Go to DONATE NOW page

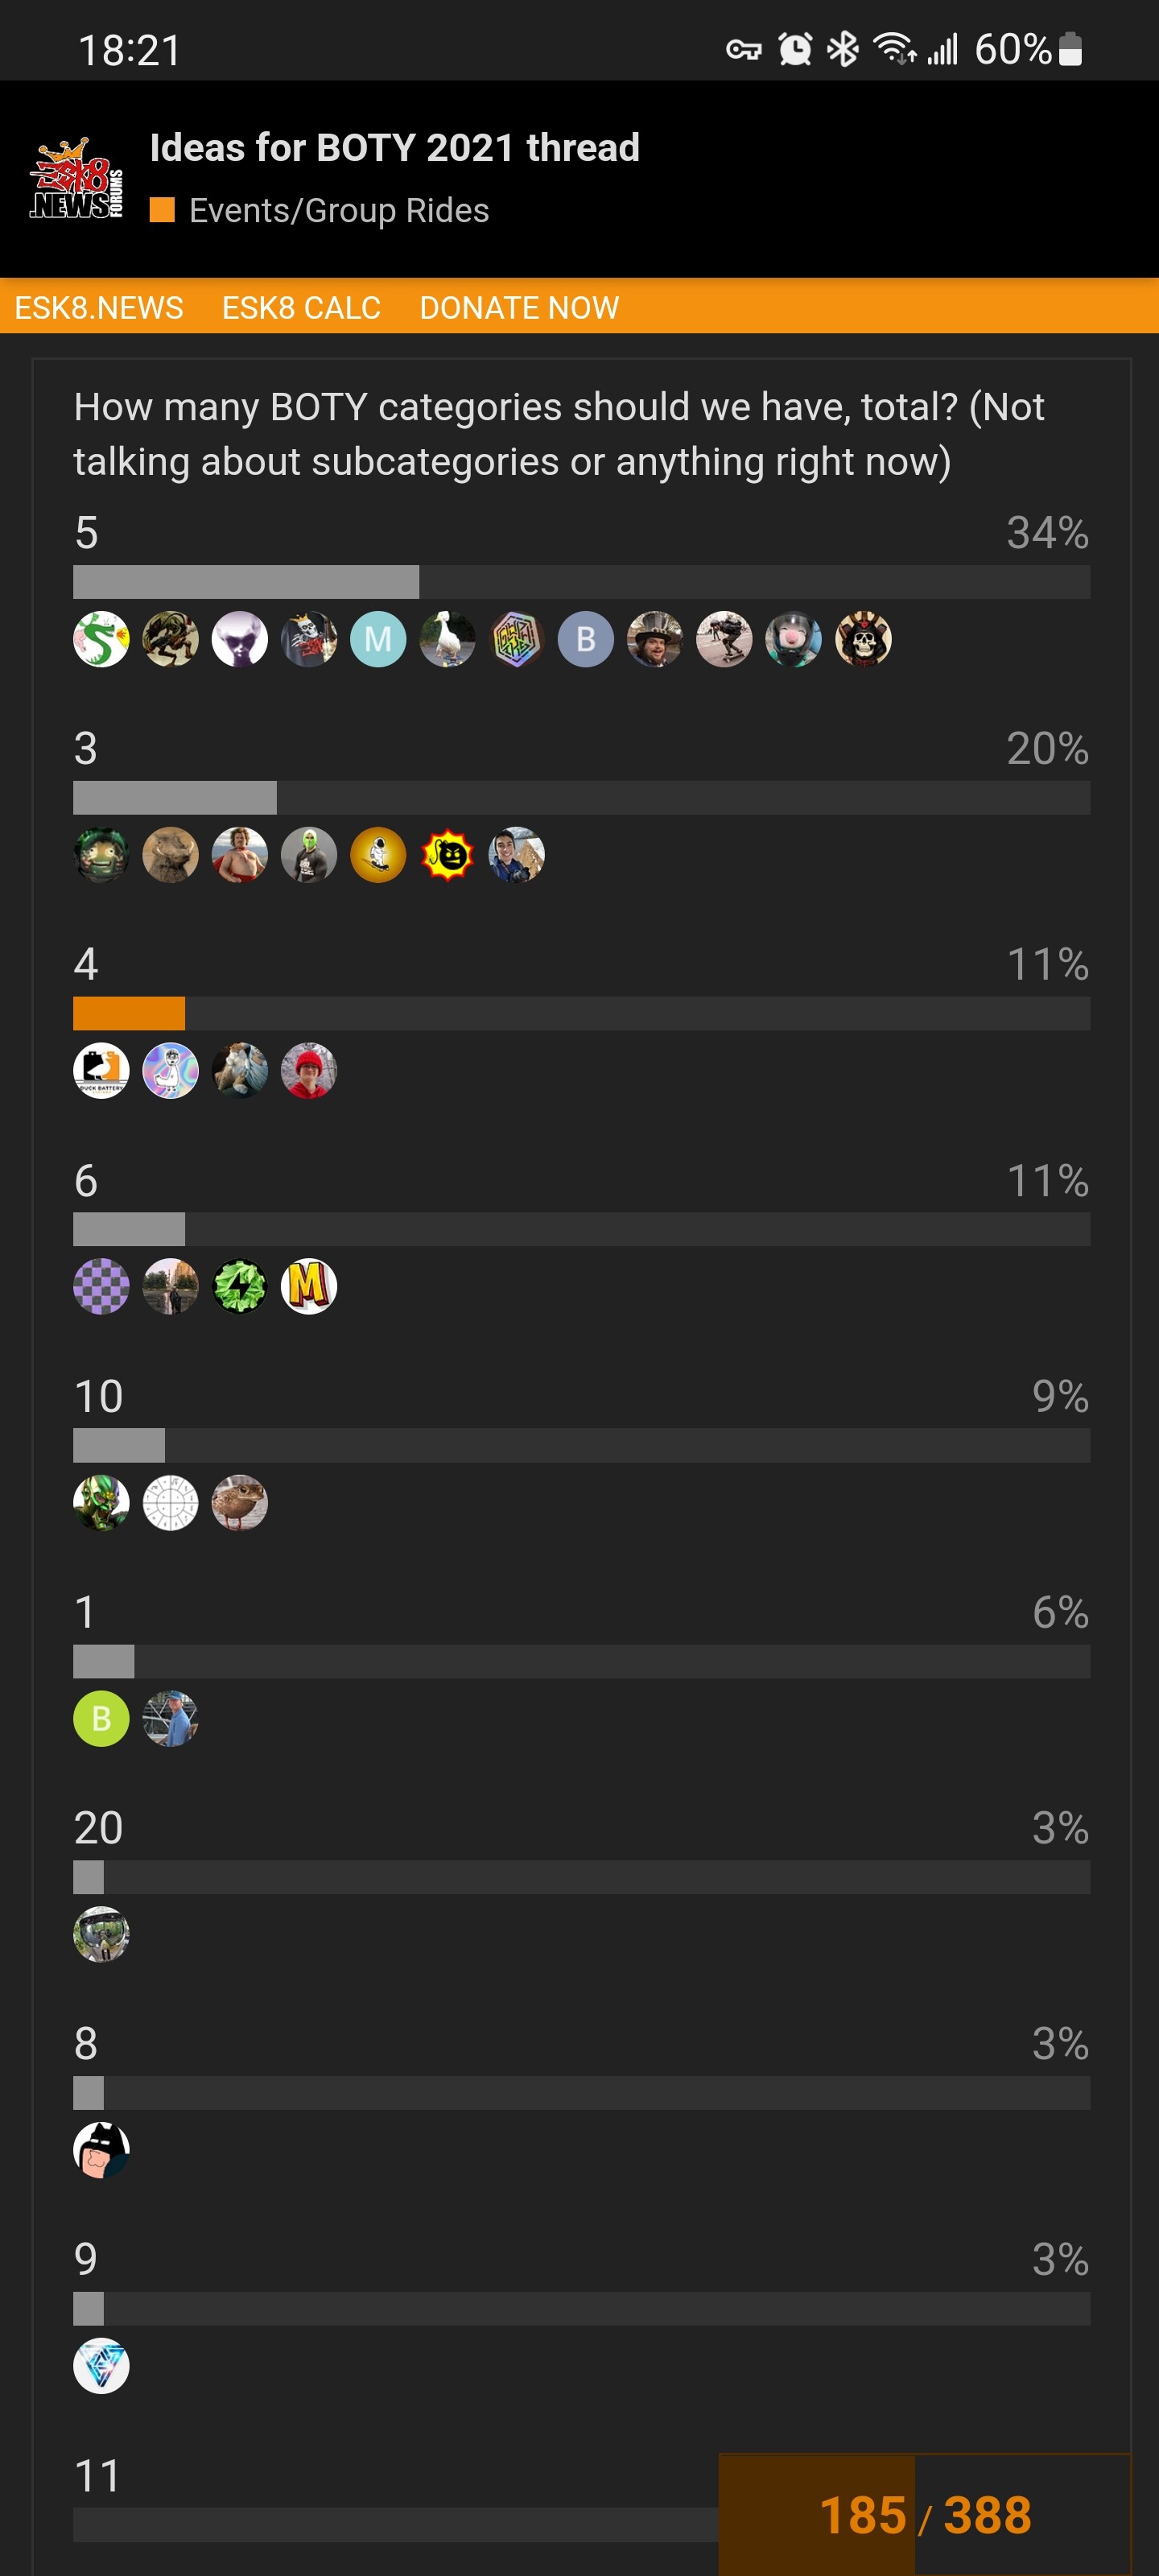pyautogui.click(x=519, y=307)
